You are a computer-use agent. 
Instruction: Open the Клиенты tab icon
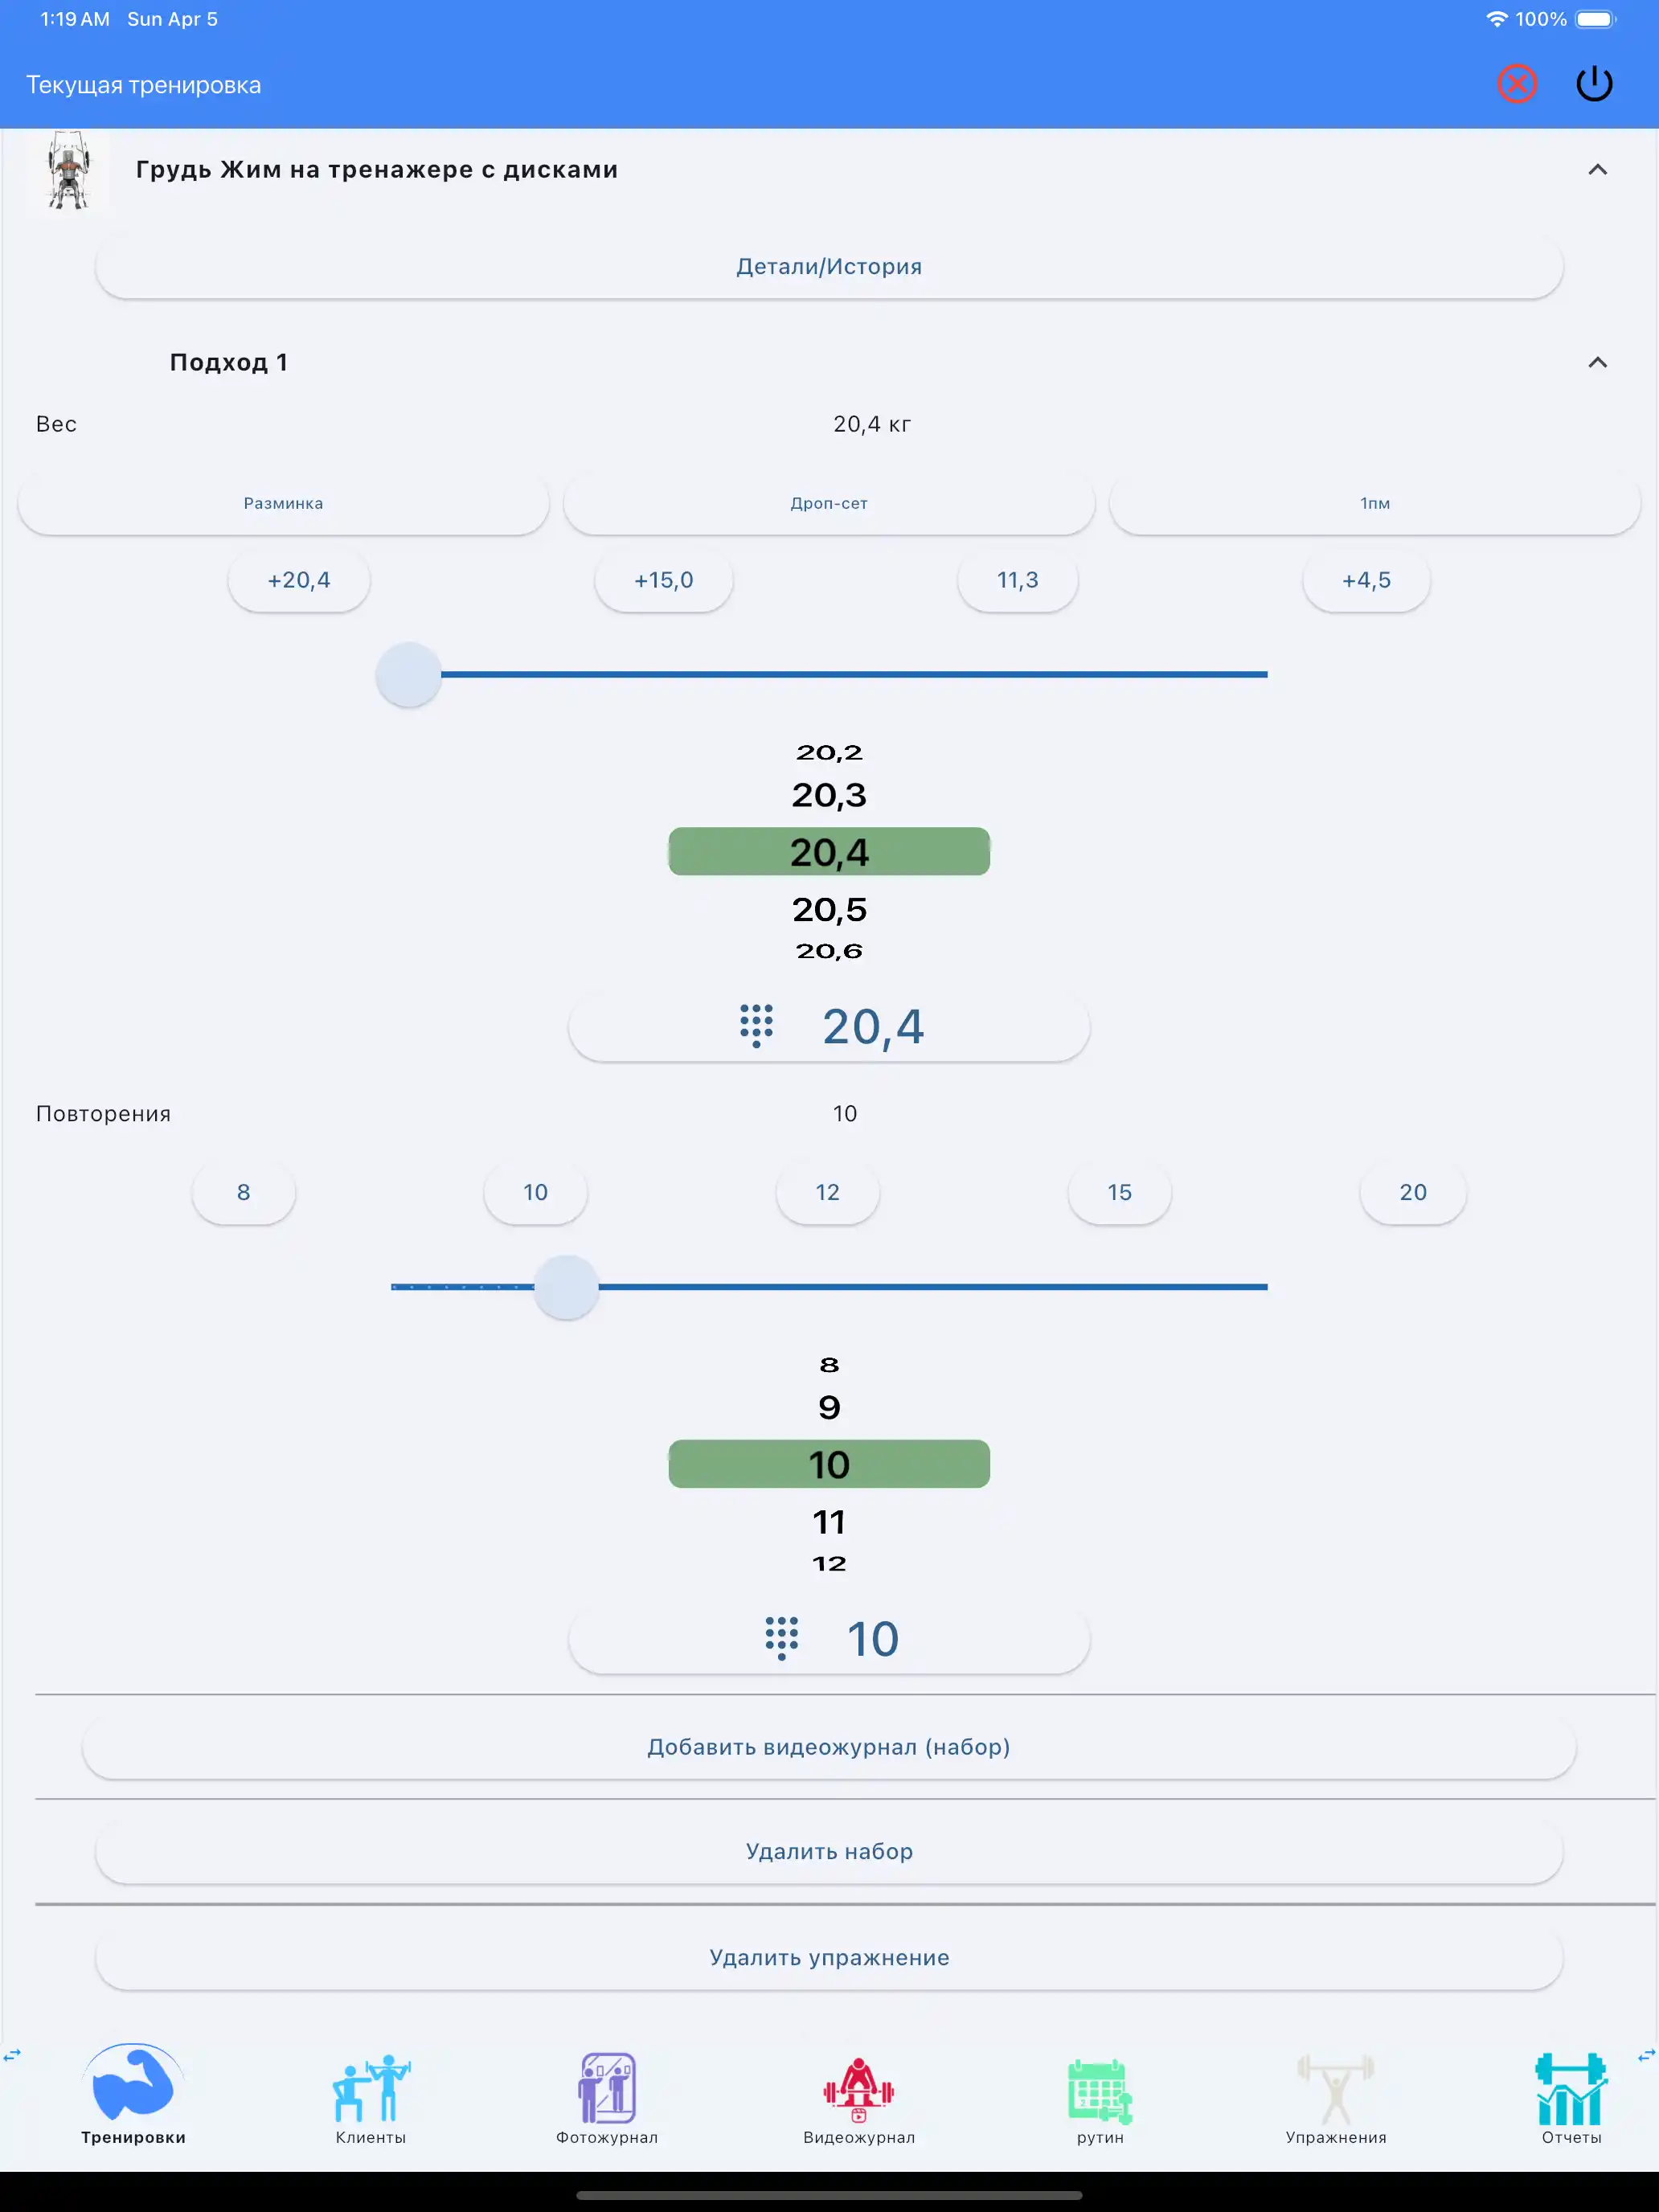[x=370, y=2089]
